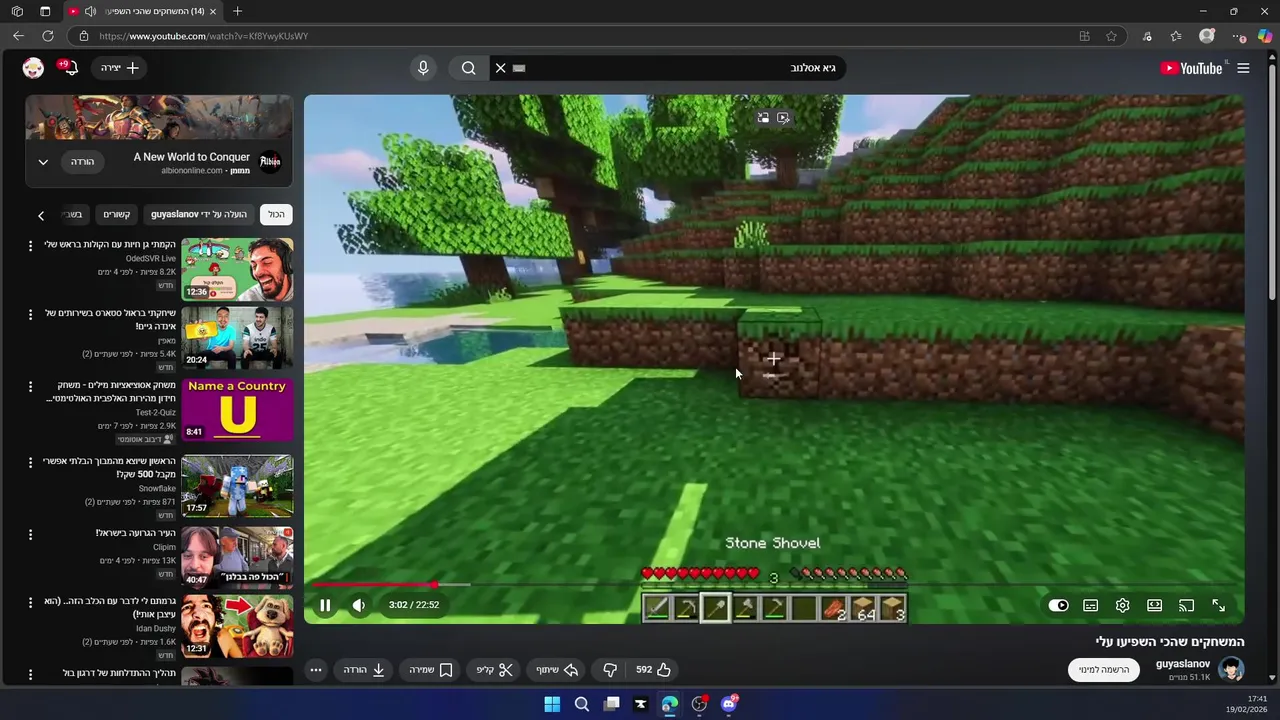The height and width of the screenshot is (720, 1280).
Task: Create a clip with קליפ scissors button
Action: point(495,670)
